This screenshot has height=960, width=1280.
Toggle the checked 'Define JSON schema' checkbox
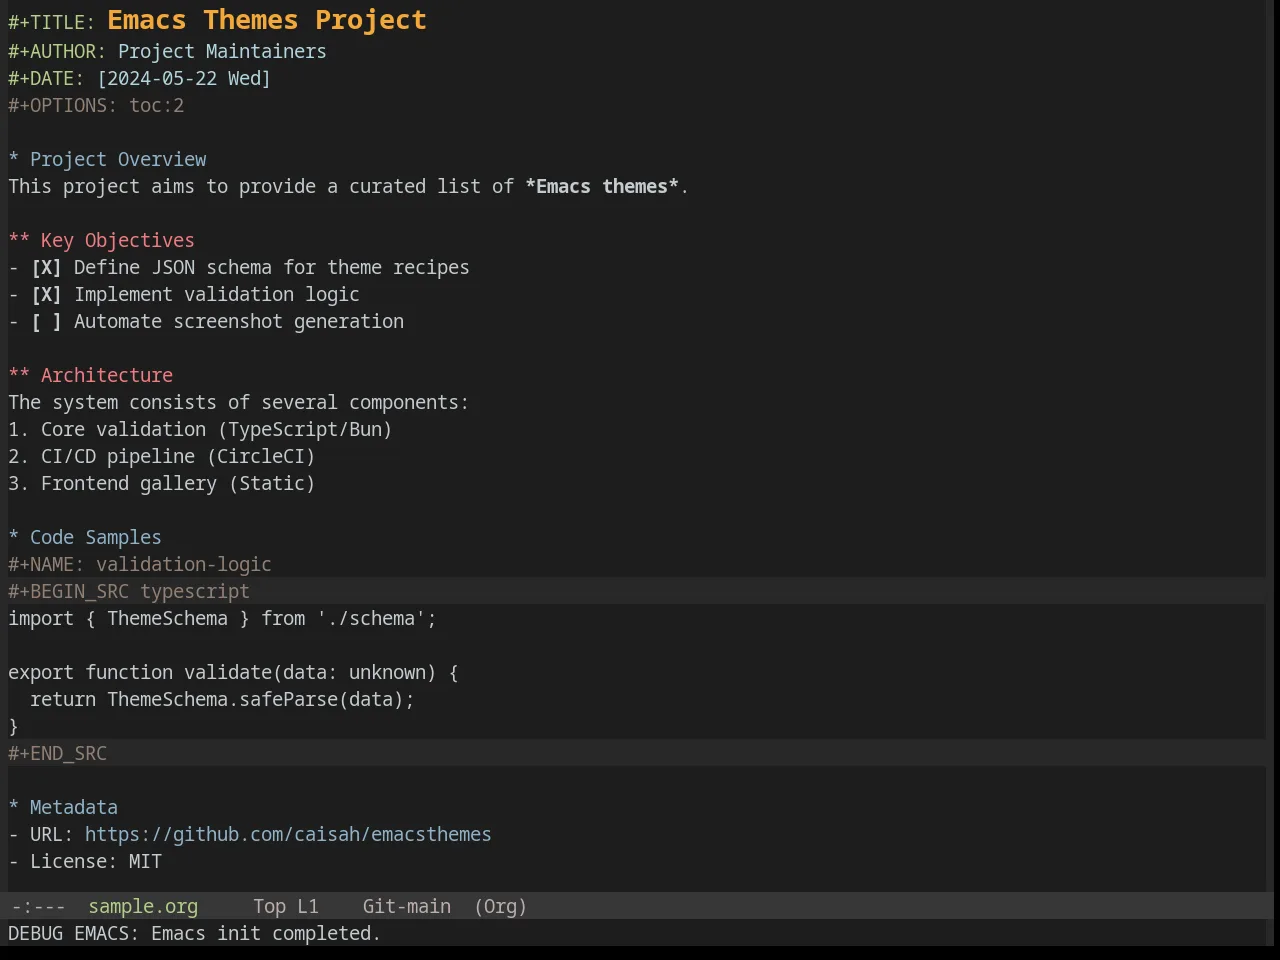(46, 268)
